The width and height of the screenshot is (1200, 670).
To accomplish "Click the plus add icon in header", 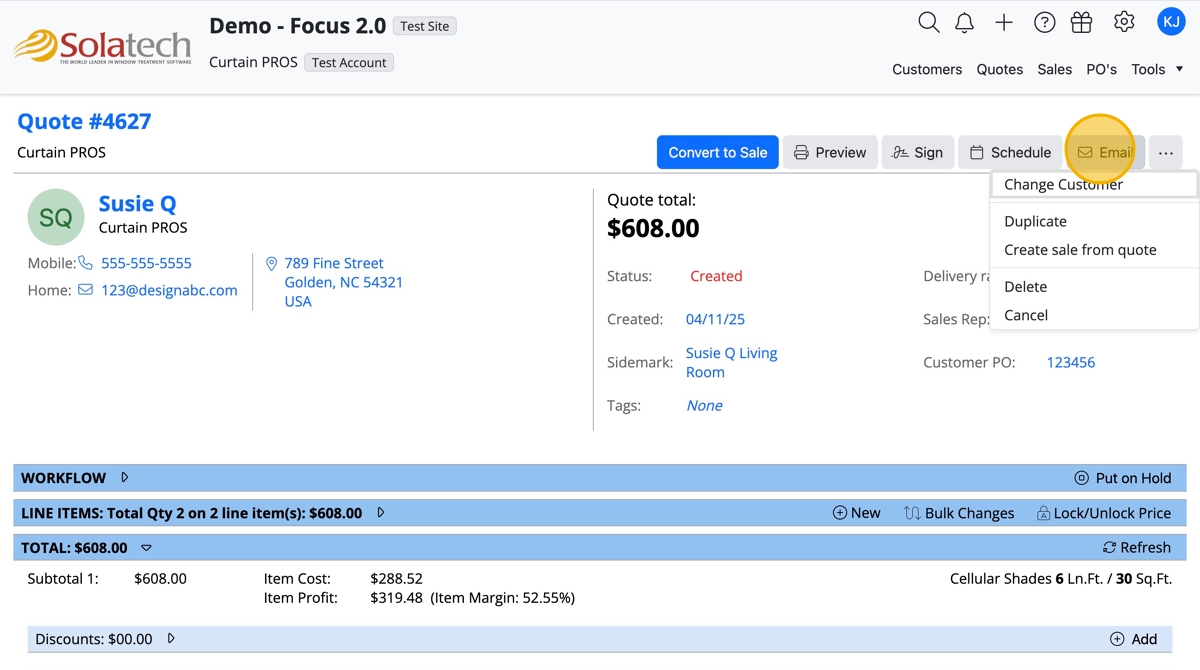I will [1004, 22].
